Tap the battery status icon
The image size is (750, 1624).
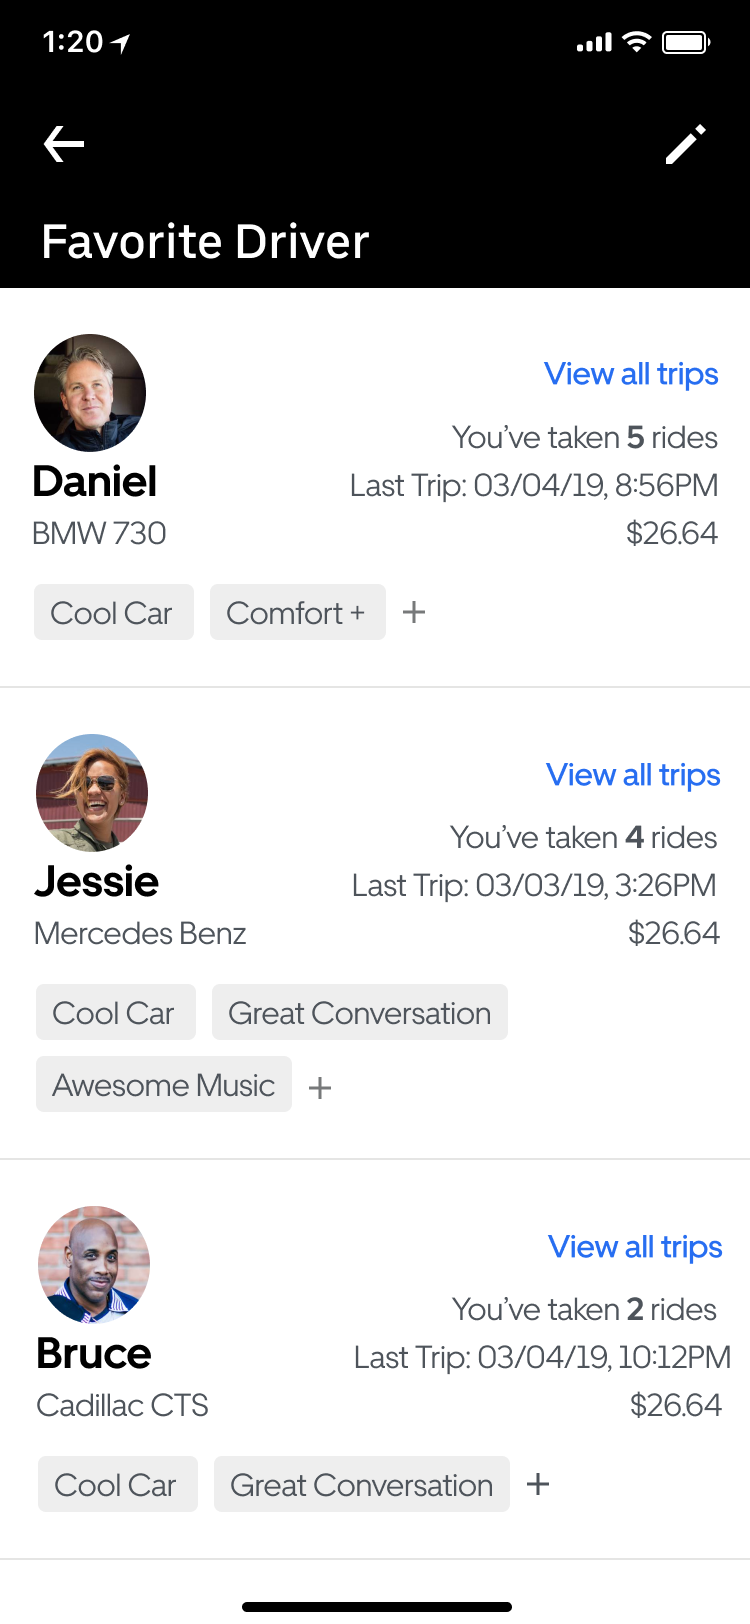tap(687, 42)
